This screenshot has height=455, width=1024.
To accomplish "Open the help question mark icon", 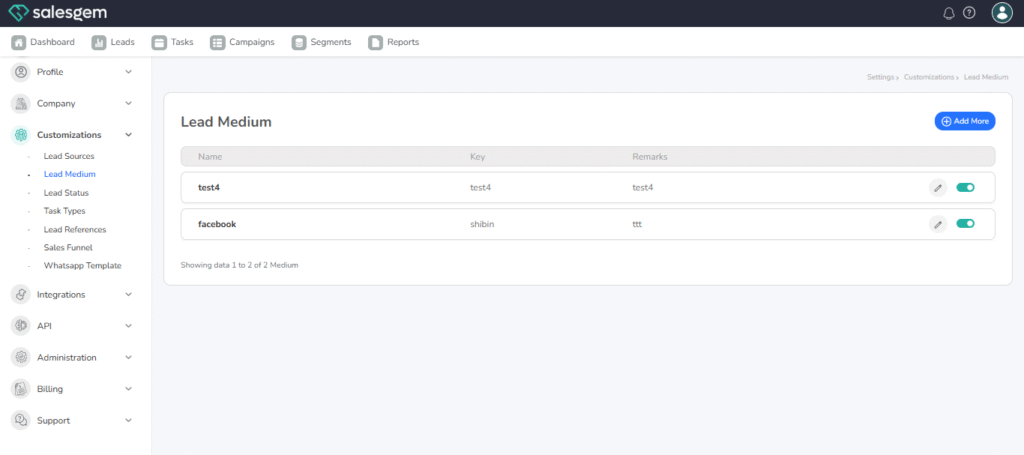I will pos(969,13).
